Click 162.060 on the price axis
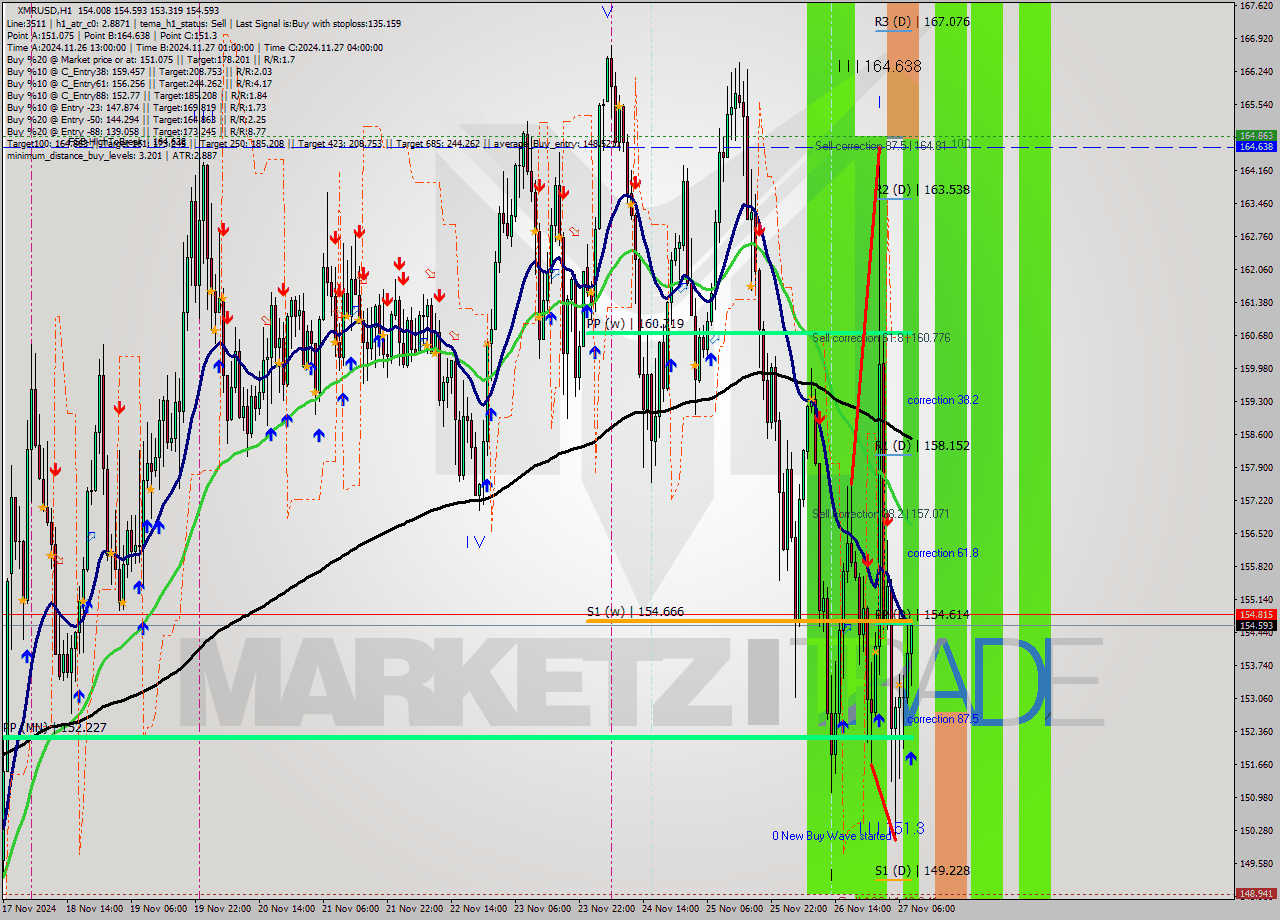Viewport: 1280px width, 920px height. tap(1255, 270)
